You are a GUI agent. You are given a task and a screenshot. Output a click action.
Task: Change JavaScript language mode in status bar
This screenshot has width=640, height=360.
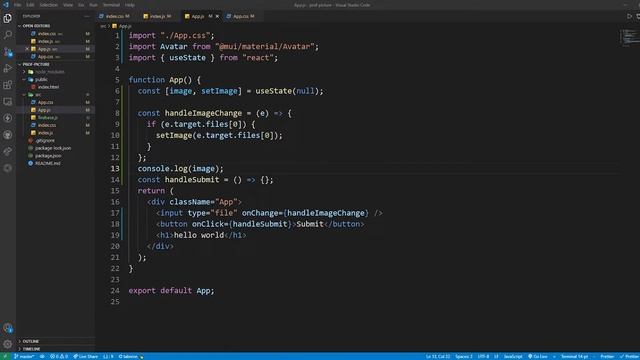point(513,356)
